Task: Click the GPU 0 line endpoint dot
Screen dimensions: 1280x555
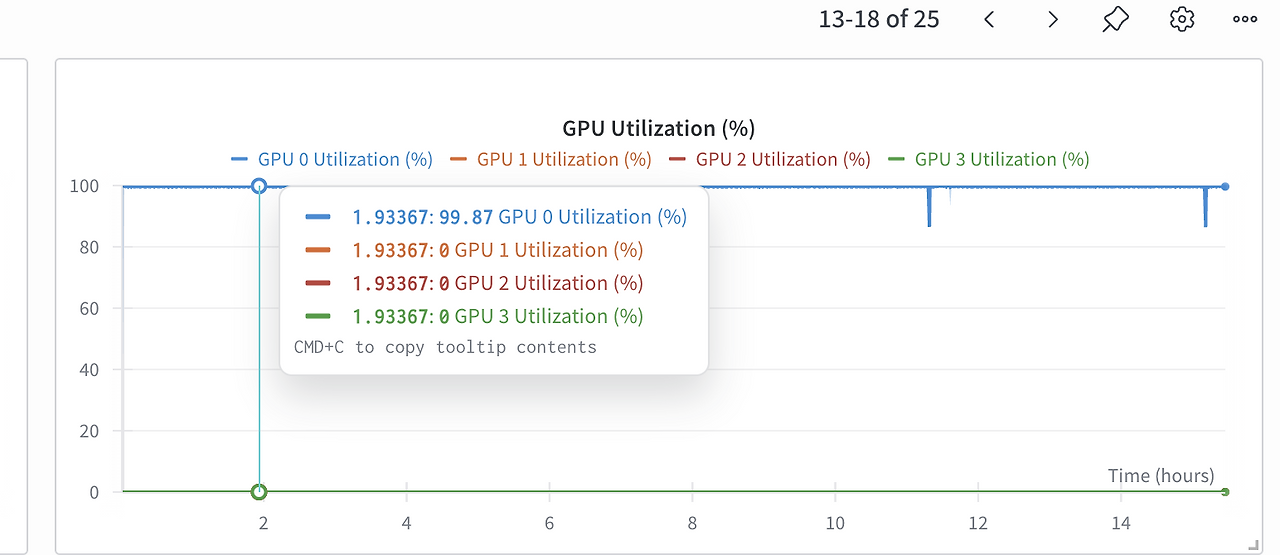Action: coord(1225,186)
